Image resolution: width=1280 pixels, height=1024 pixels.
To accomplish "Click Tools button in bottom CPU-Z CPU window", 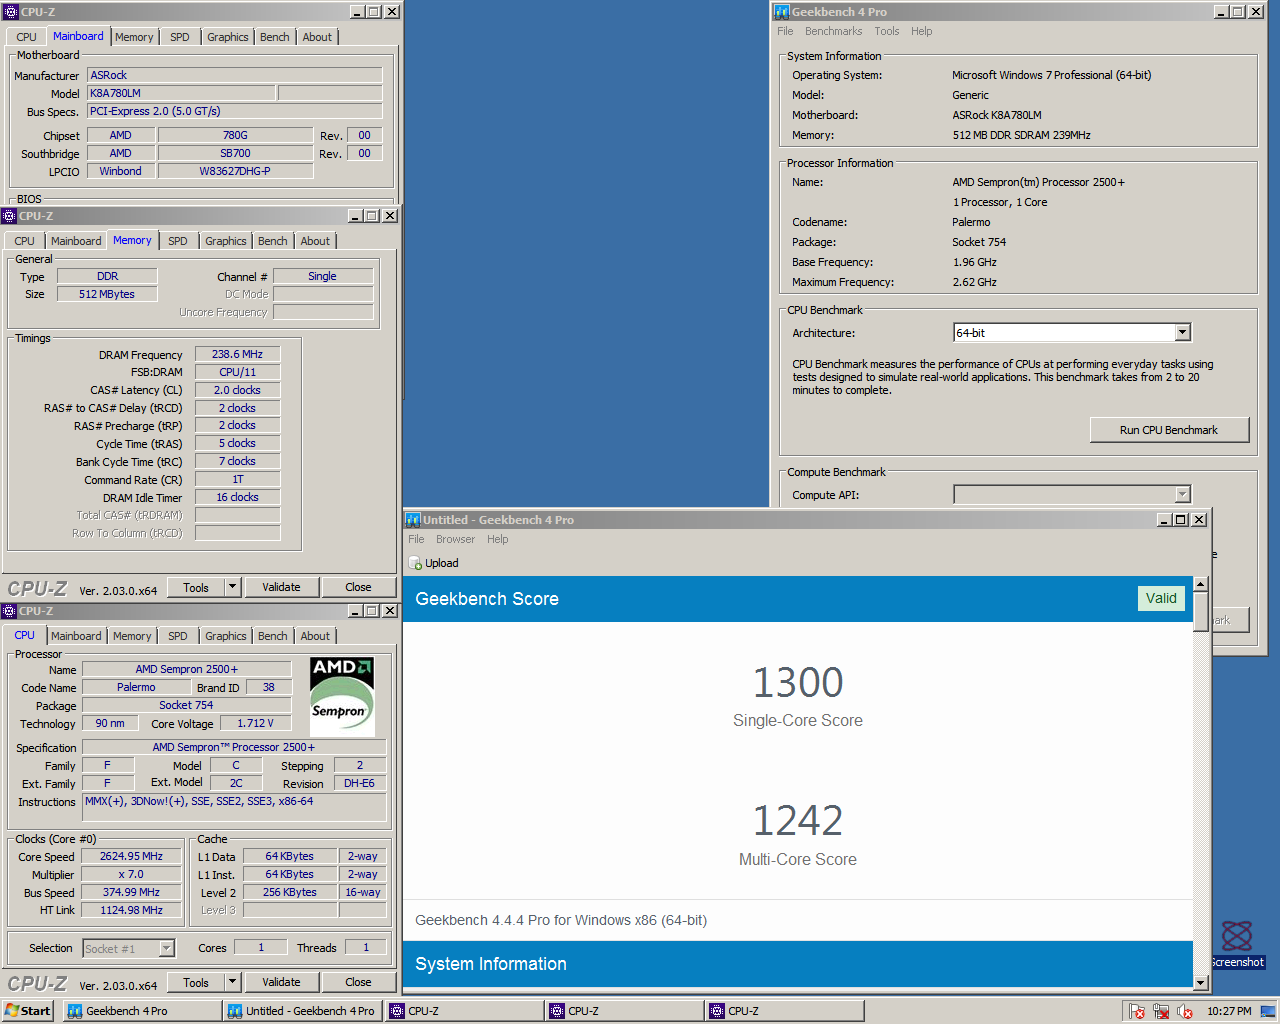I will (x=196, y=982).
